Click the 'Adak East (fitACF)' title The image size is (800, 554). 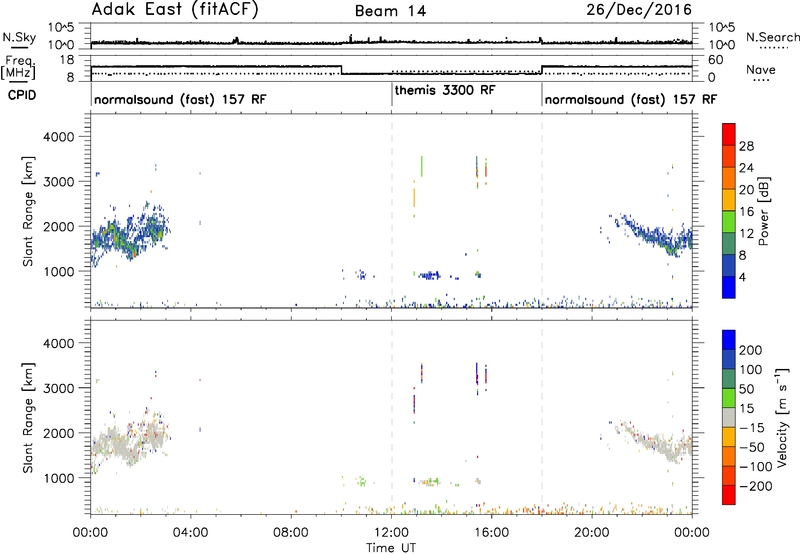click(x=175, y=9)
